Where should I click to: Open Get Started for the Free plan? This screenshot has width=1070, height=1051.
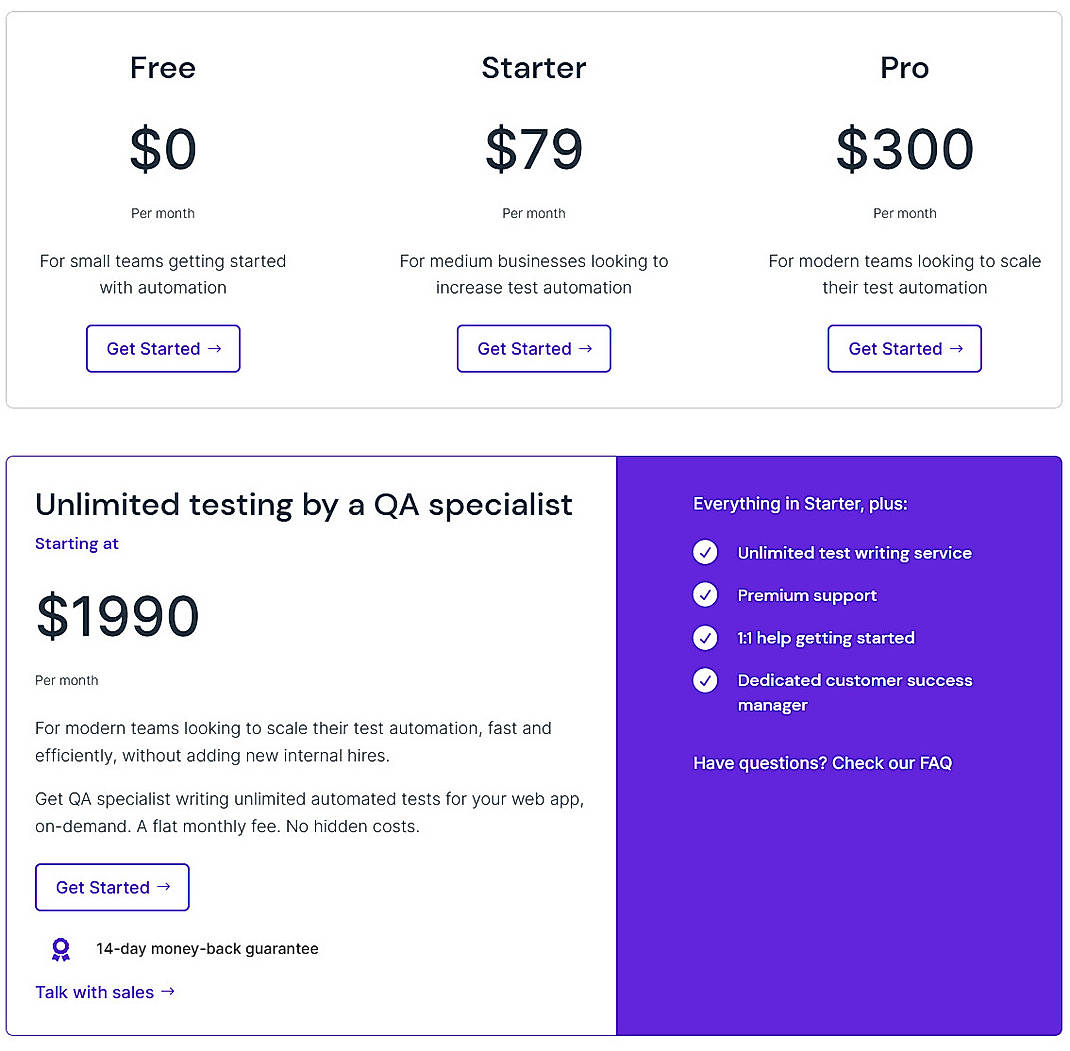(162, 348)
